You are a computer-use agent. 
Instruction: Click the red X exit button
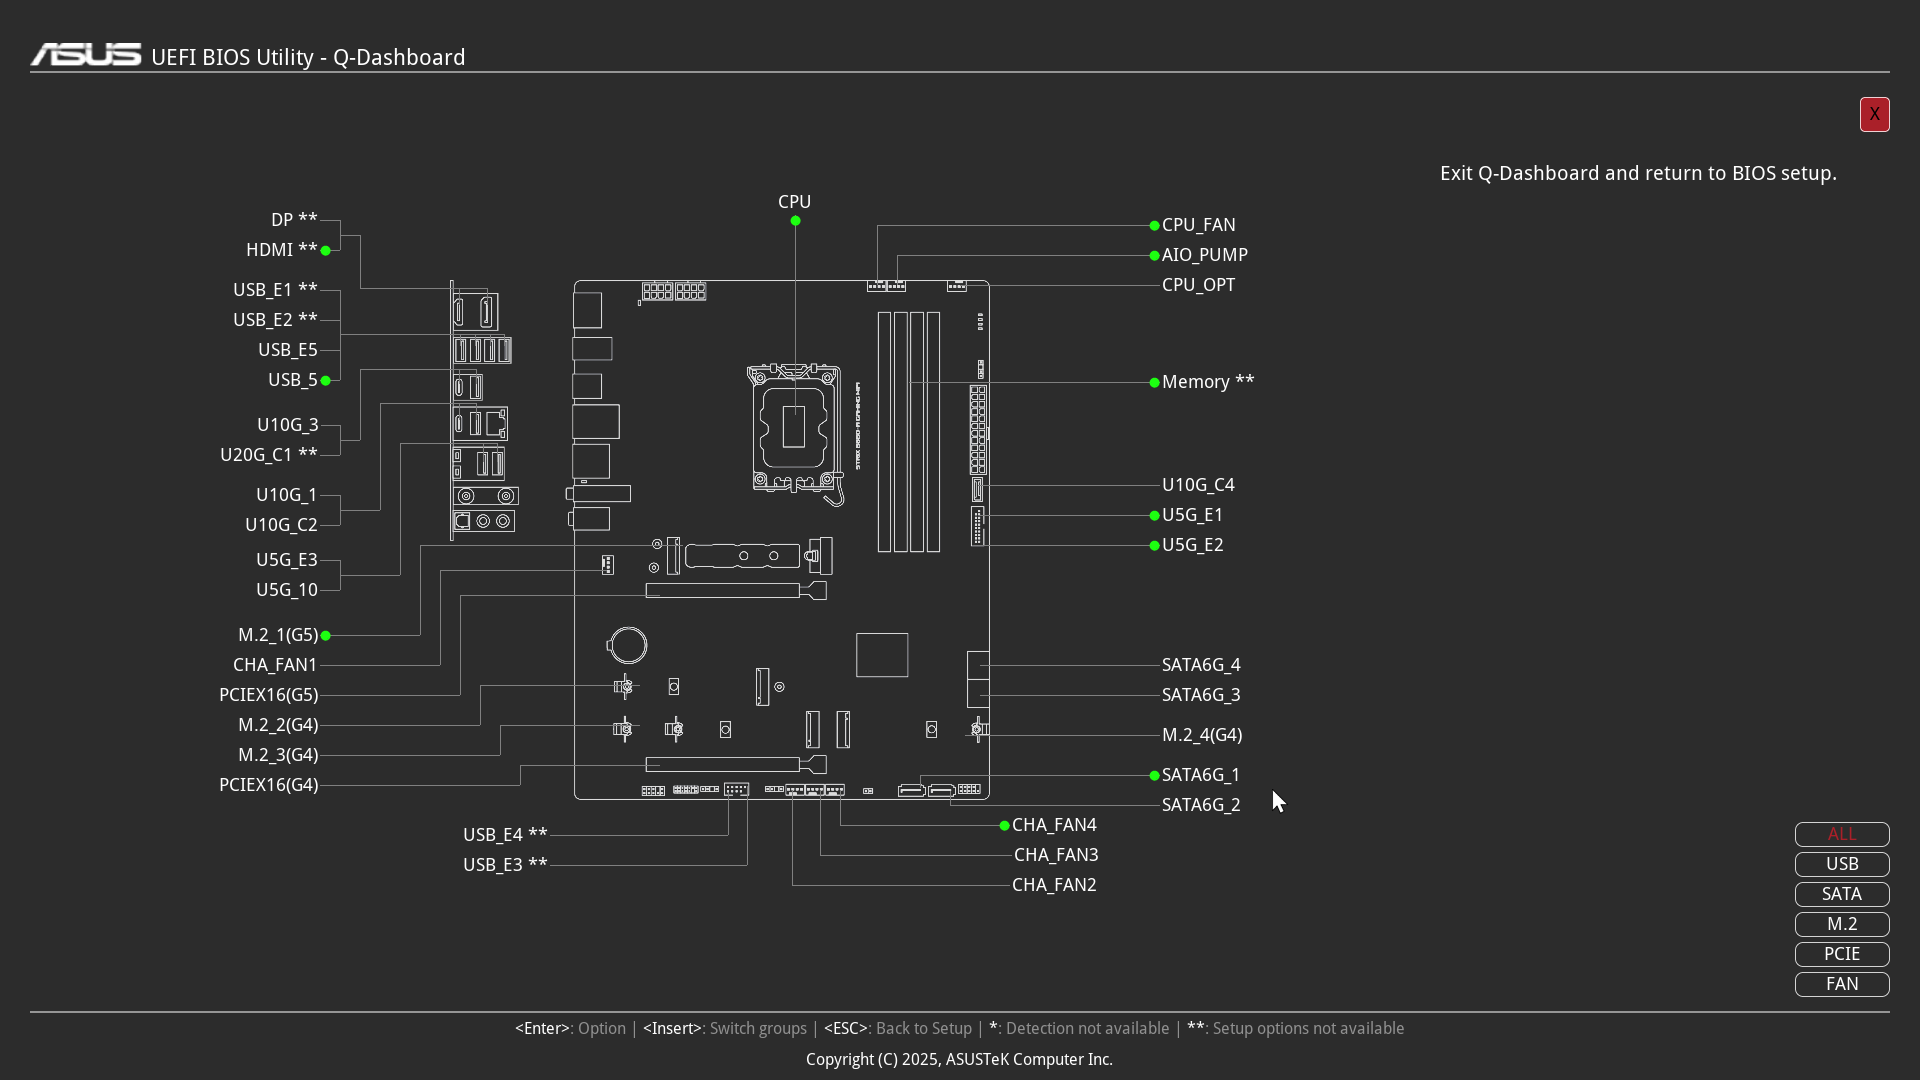click(1874, 114)
